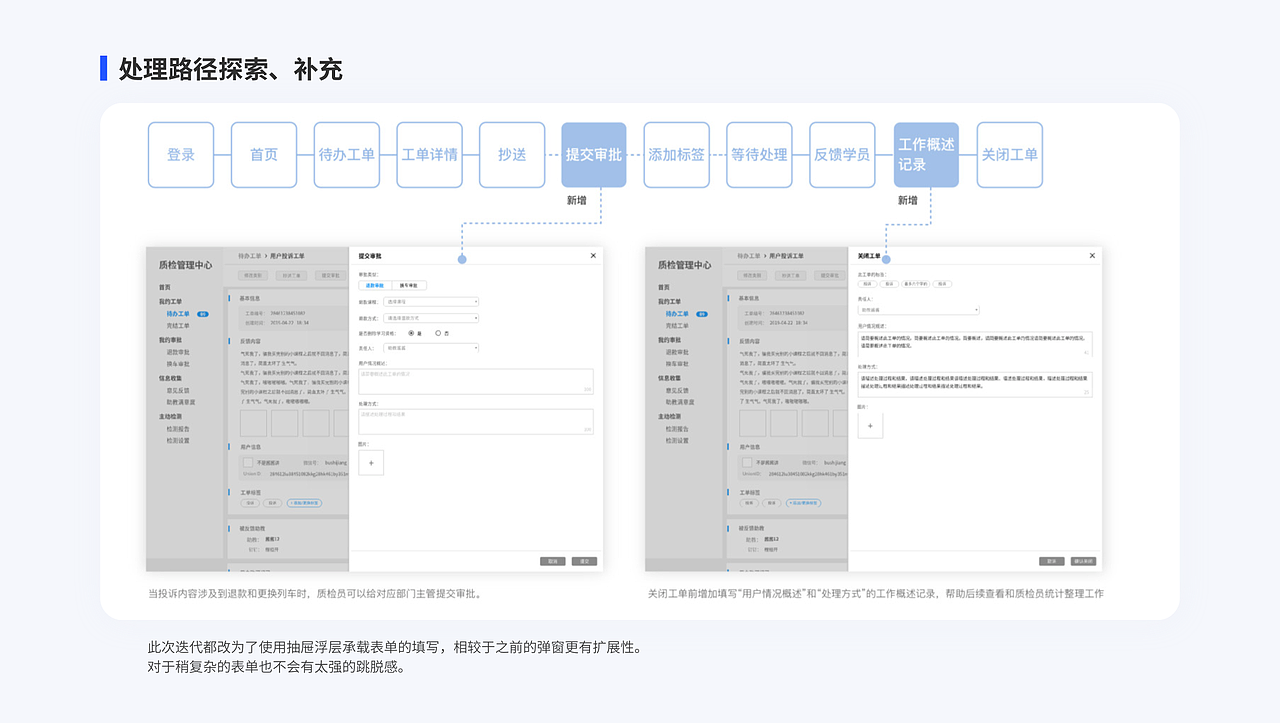The width and height of the screenshot is (1280, 723).
Task: Click the 工作概述记录 flow node
Action: point(925,154)
